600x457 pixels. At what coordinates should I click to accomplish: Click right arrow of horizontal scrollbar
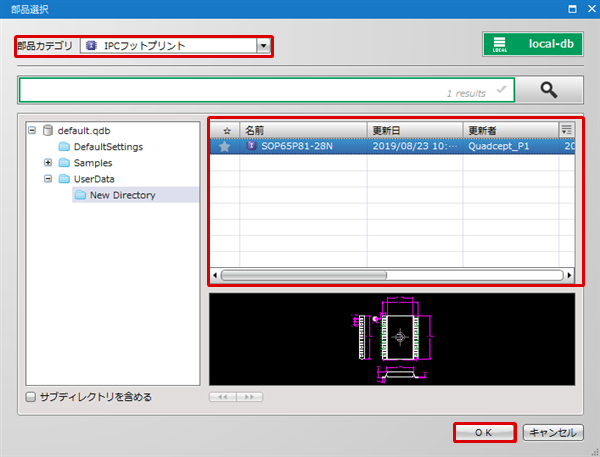coord(569,275)
